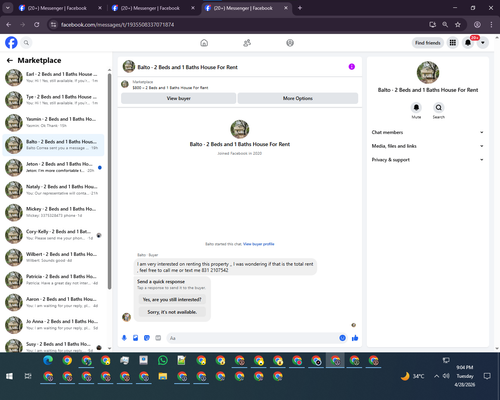The image size is (500, 400).
Task: Follow the View buyer profile link
Action: (259, 244)
